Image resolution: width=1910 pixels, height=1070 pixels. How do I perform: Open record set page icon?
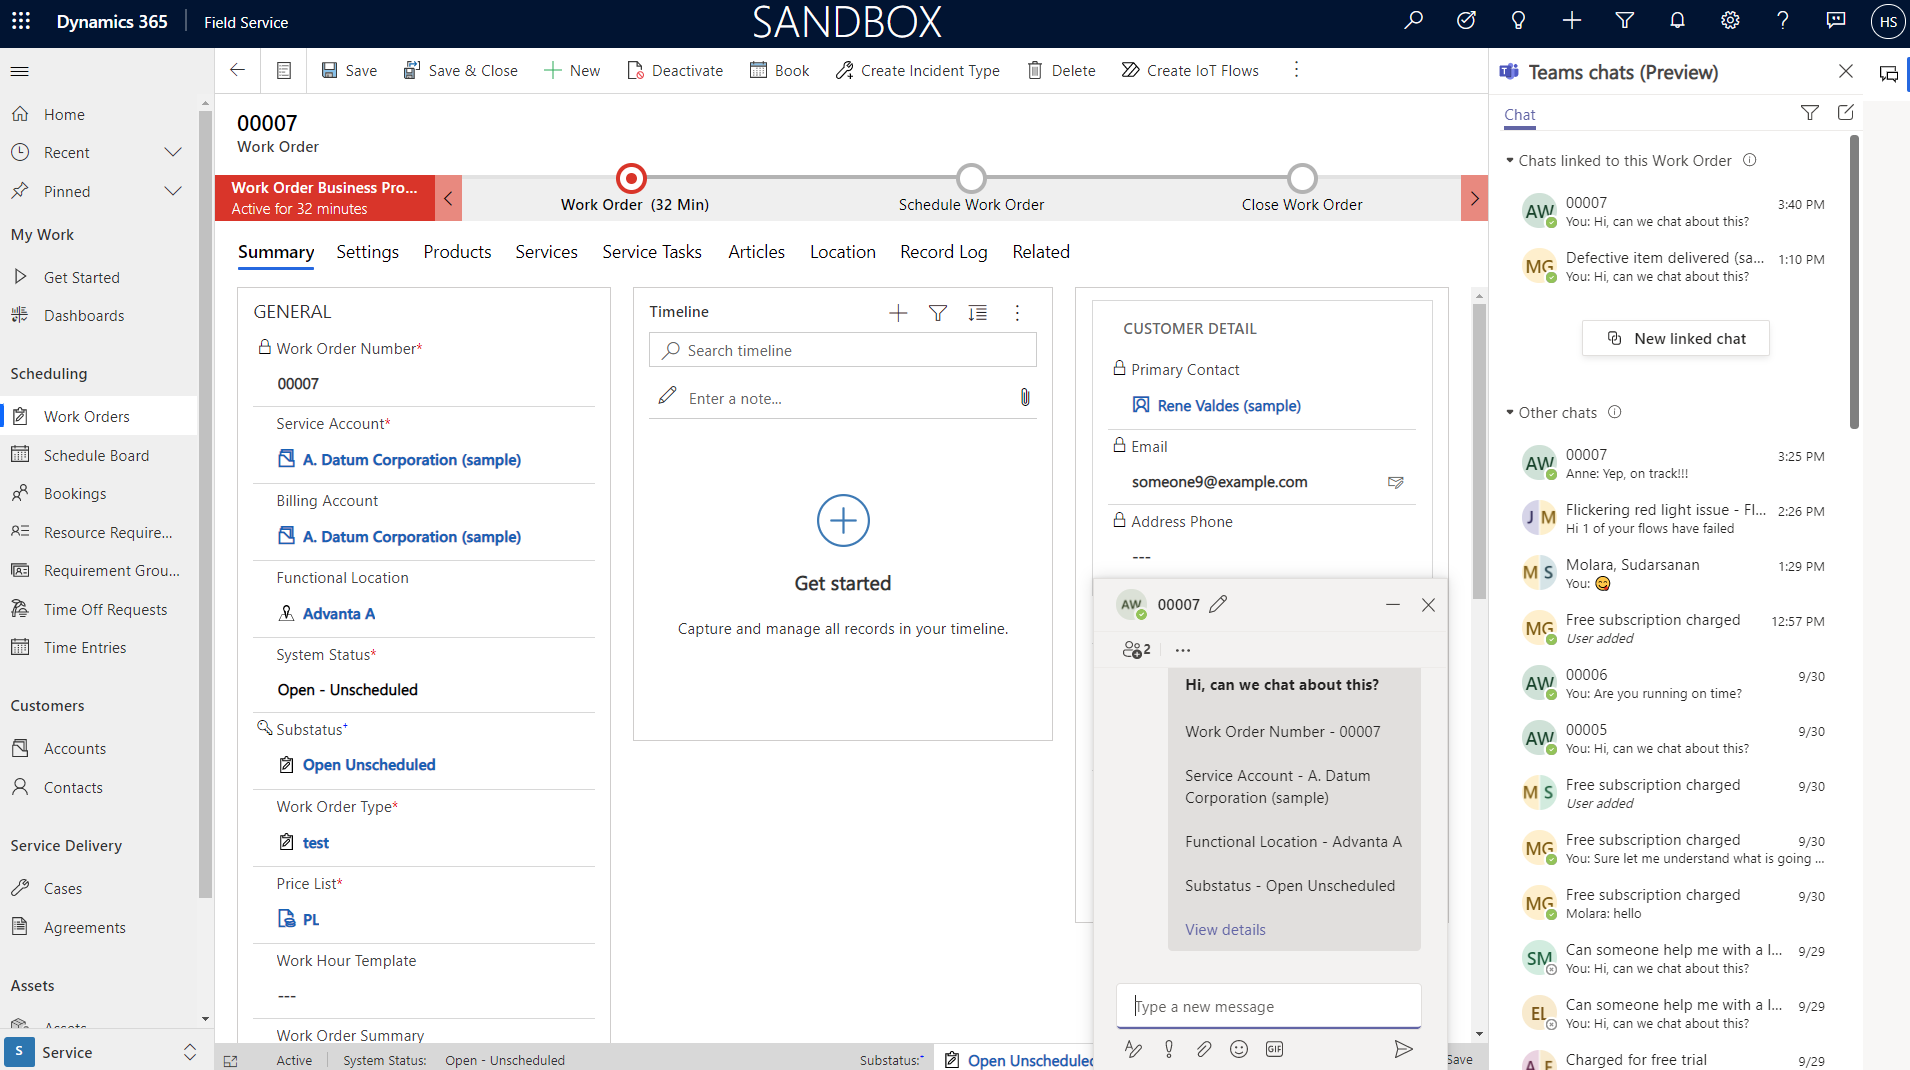[284, 70]
